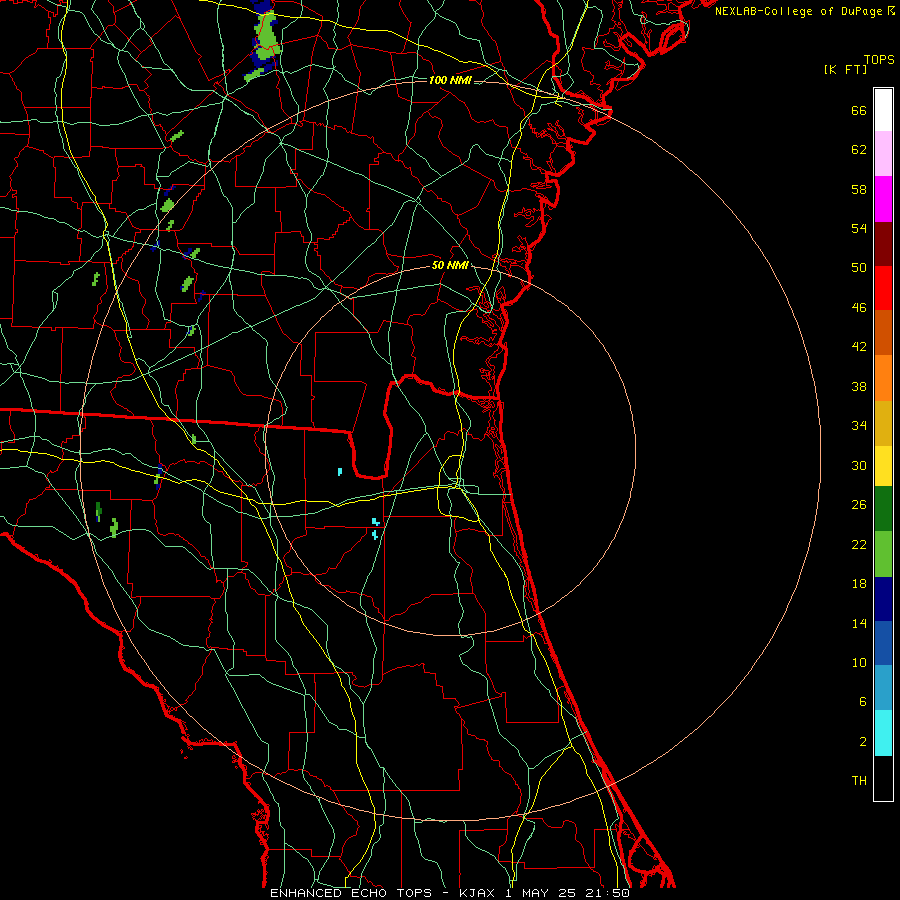The width and height of the screenshot is (900, 900).
Task: Click the legend value 54
Action: tap(859, 228)
